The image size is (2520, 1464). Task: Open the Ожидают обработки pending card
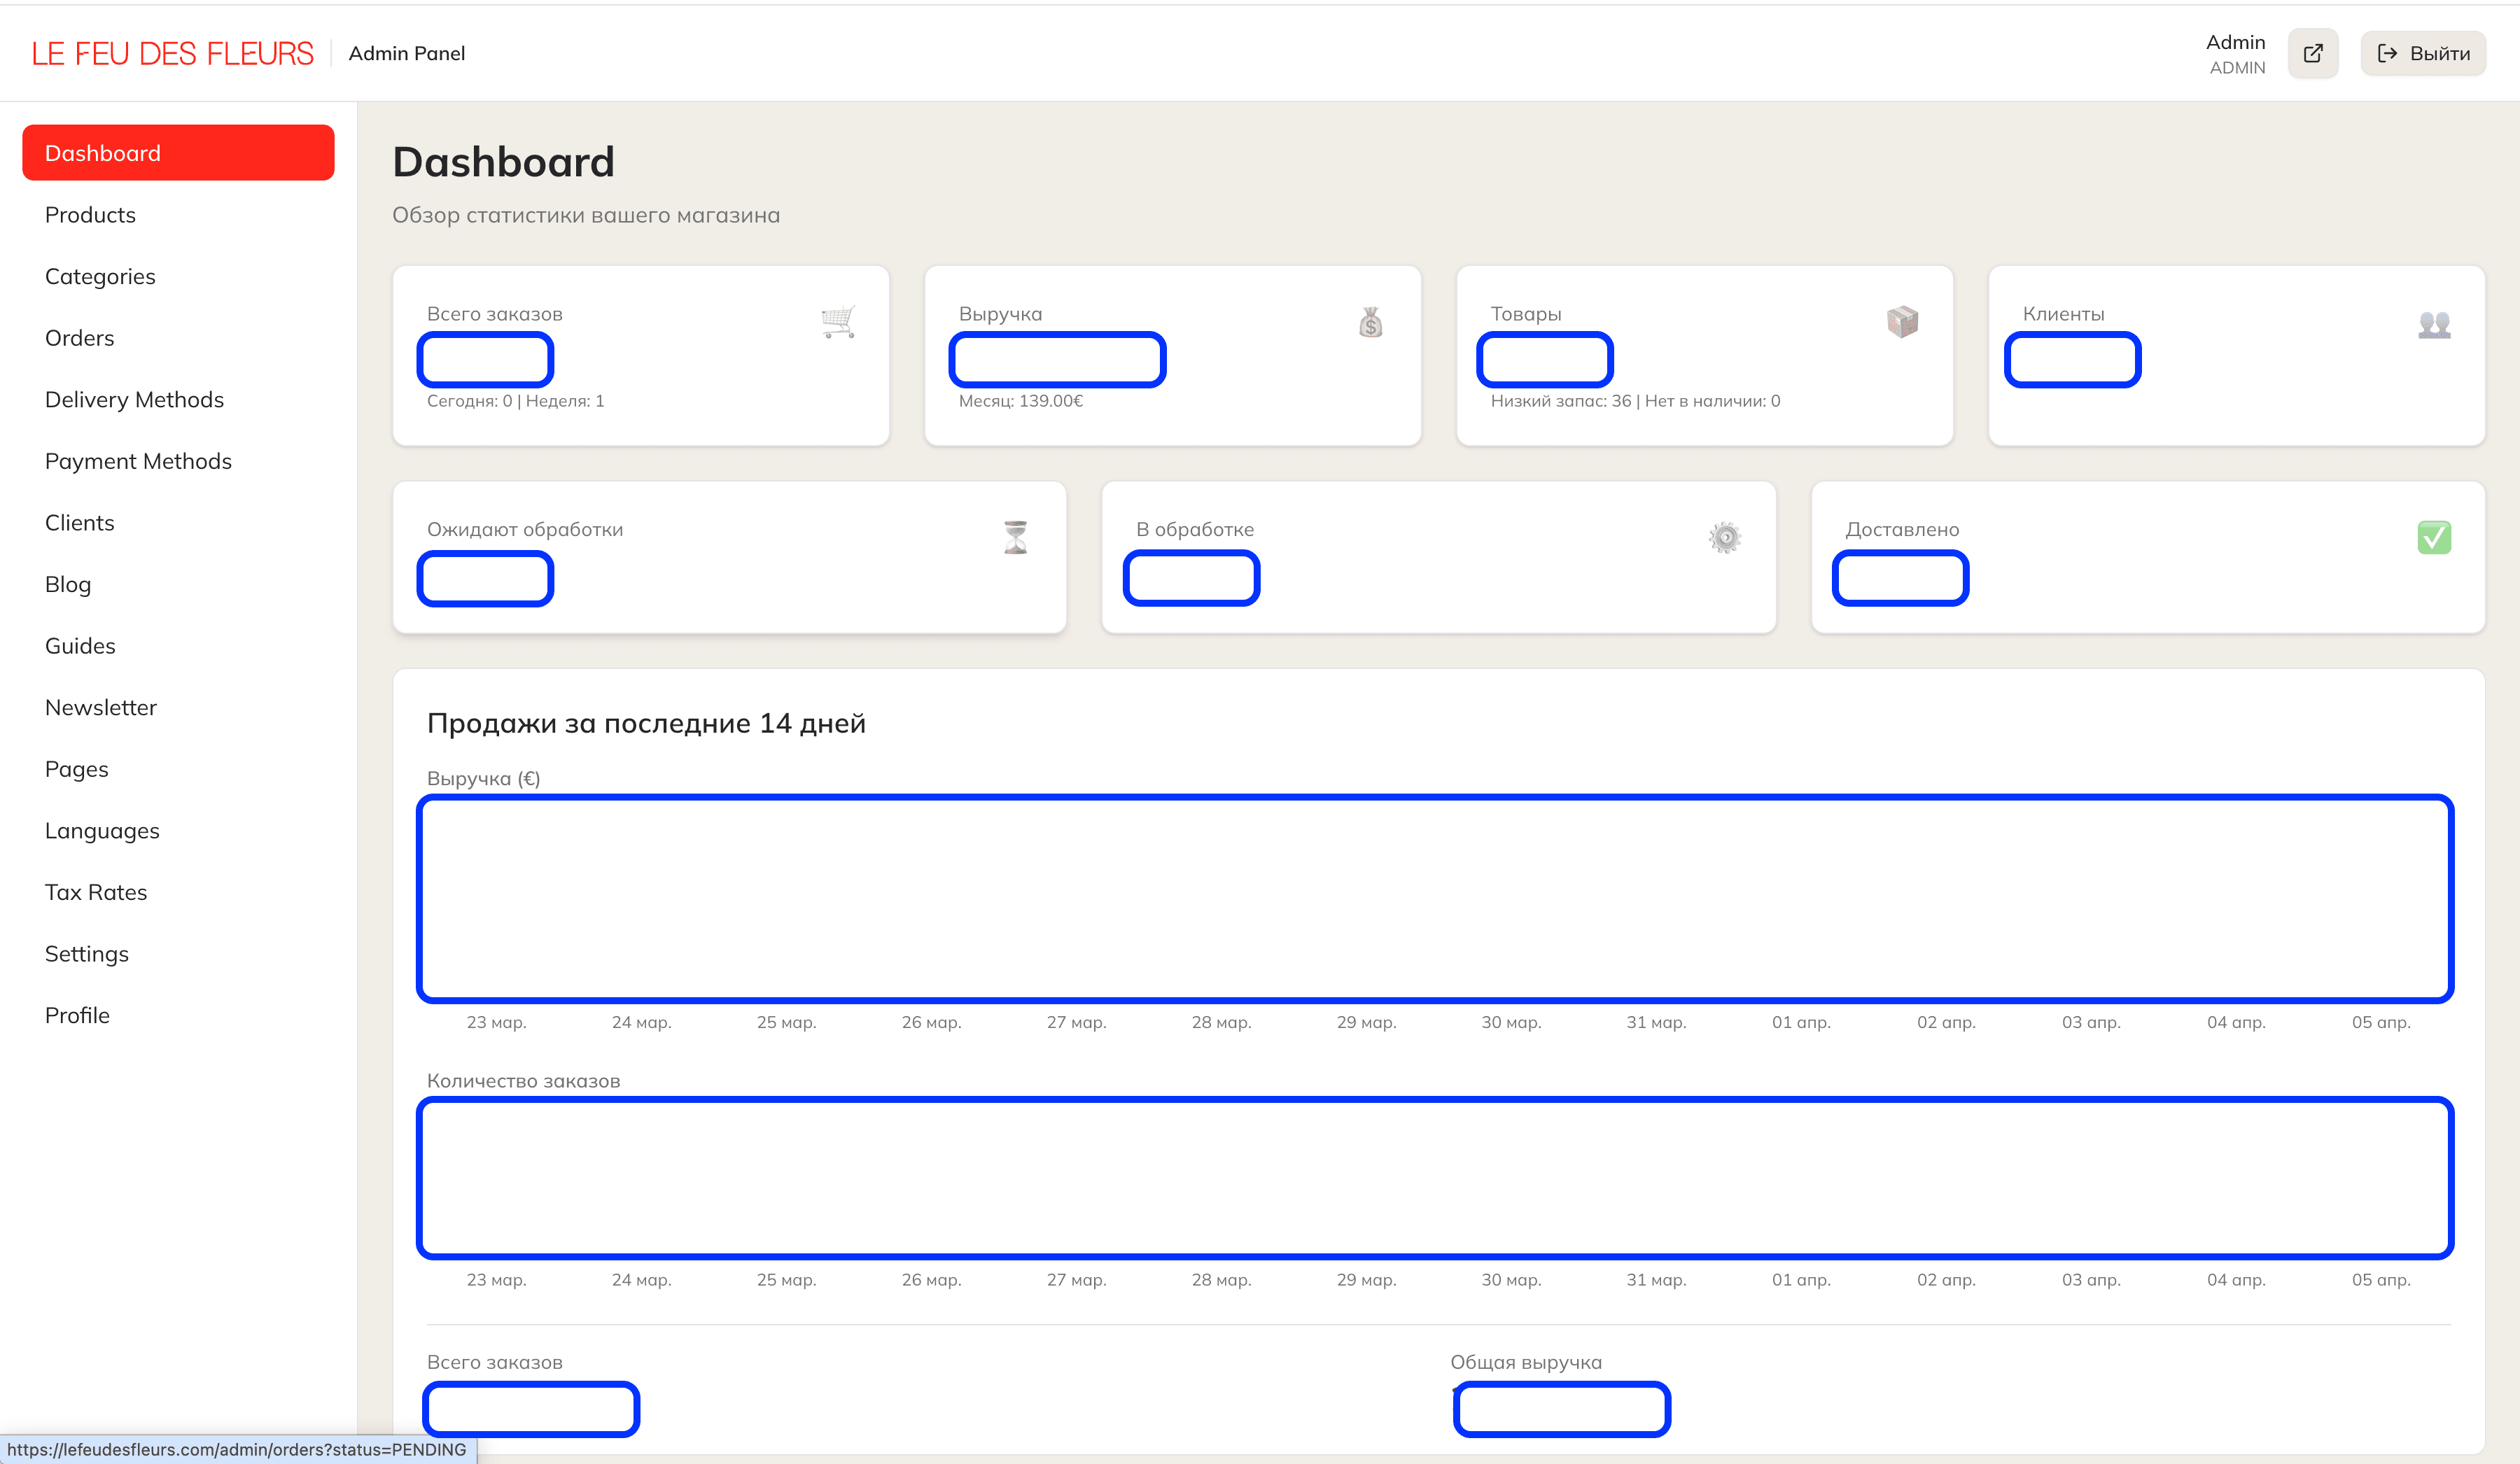click(729, 556)
